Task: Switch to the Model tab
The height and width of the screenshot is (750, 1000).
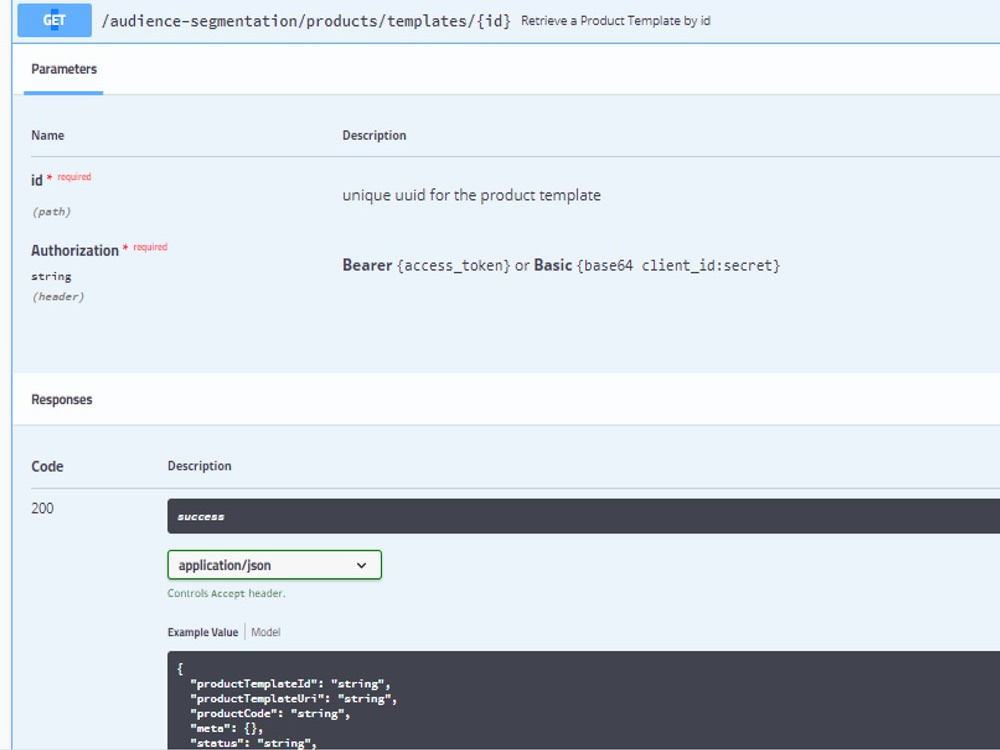Action: pyautogui.click(x=265, y=632)
